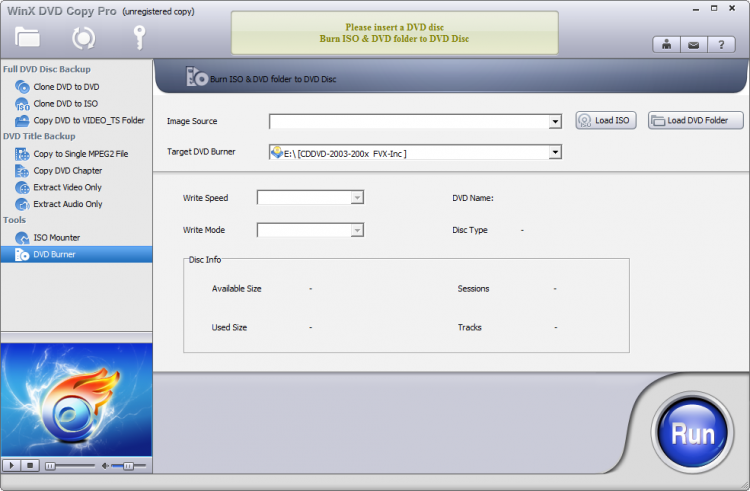Viewport: 750px width, 491px height.
Task: Open Copy DVD Chapter option
Action: (x=68, y=170)
